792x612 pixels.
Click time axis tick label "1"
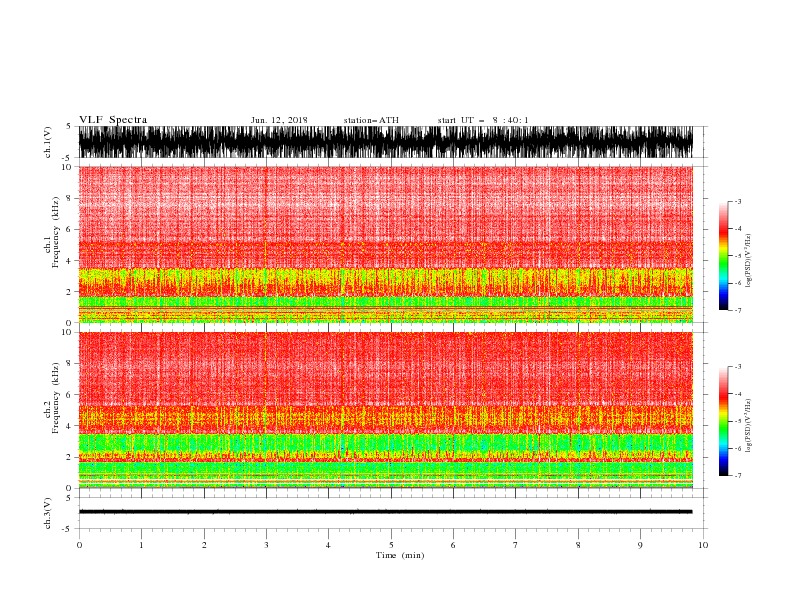[142, 545]
